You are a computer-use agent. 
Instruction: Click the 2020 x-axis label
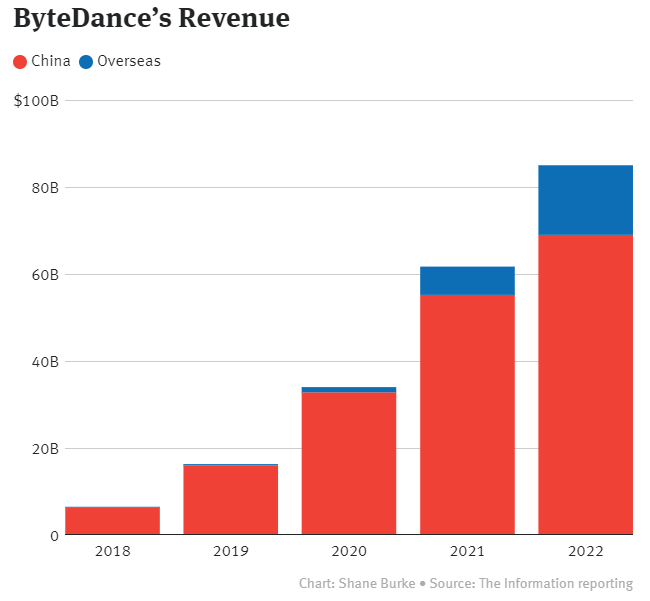pos(349,551)
